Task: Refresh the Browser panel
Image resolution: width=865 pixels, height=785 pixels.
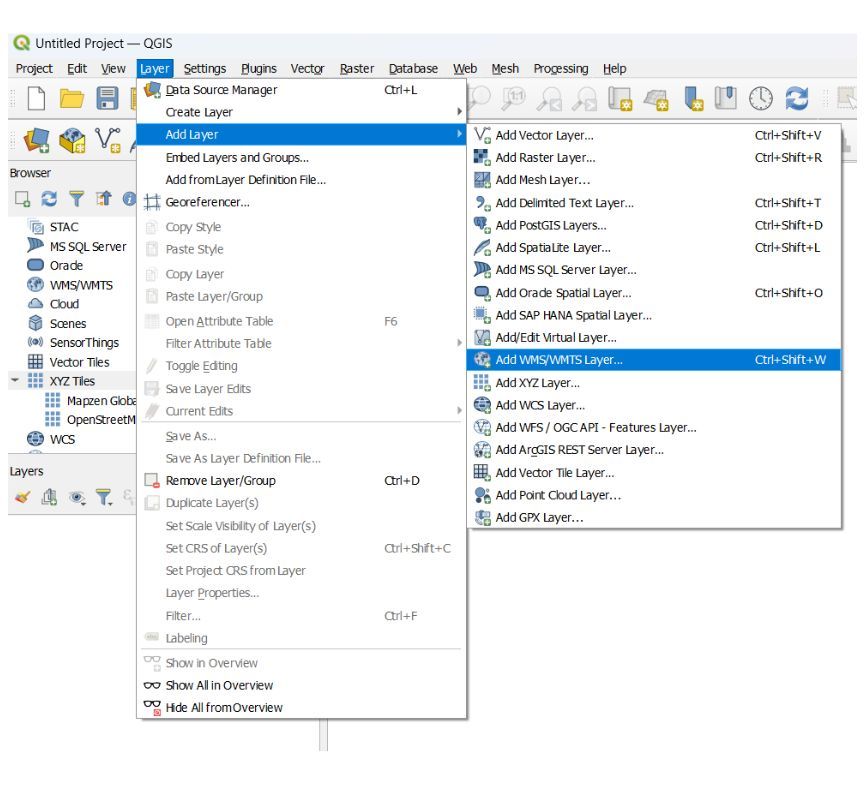Action: [x=50, y=198]
